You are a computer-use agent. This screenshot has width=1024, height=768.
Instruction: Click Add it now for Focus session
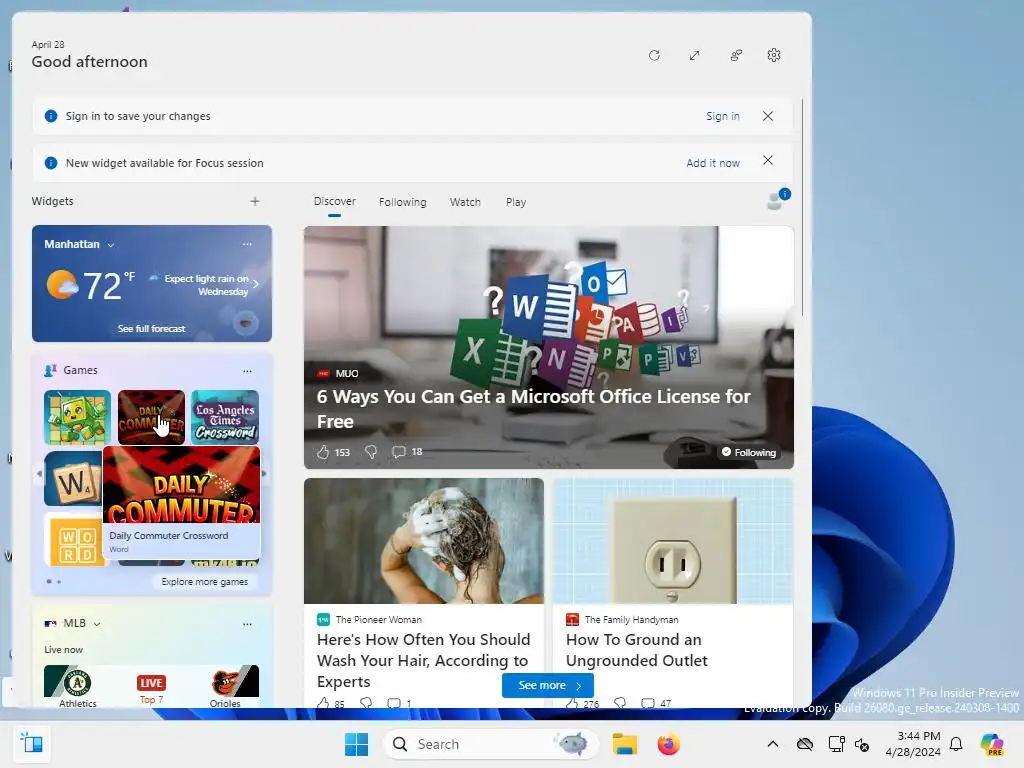712,163
